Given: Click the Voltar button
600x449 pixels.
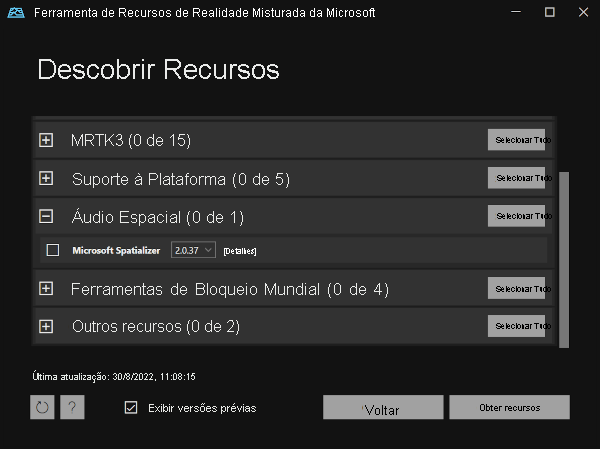Looking at the screenshot, I should coord(382,408).
